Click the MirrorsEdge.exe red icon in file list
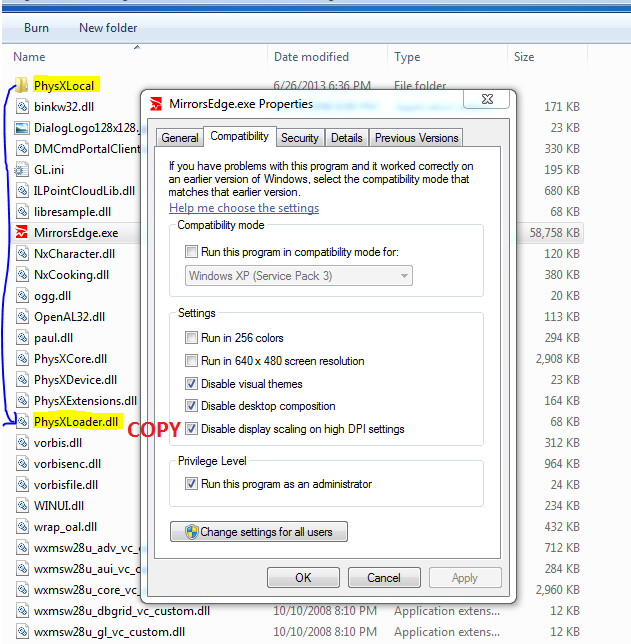This screenshot has width=631, height=644. [21, 232]
